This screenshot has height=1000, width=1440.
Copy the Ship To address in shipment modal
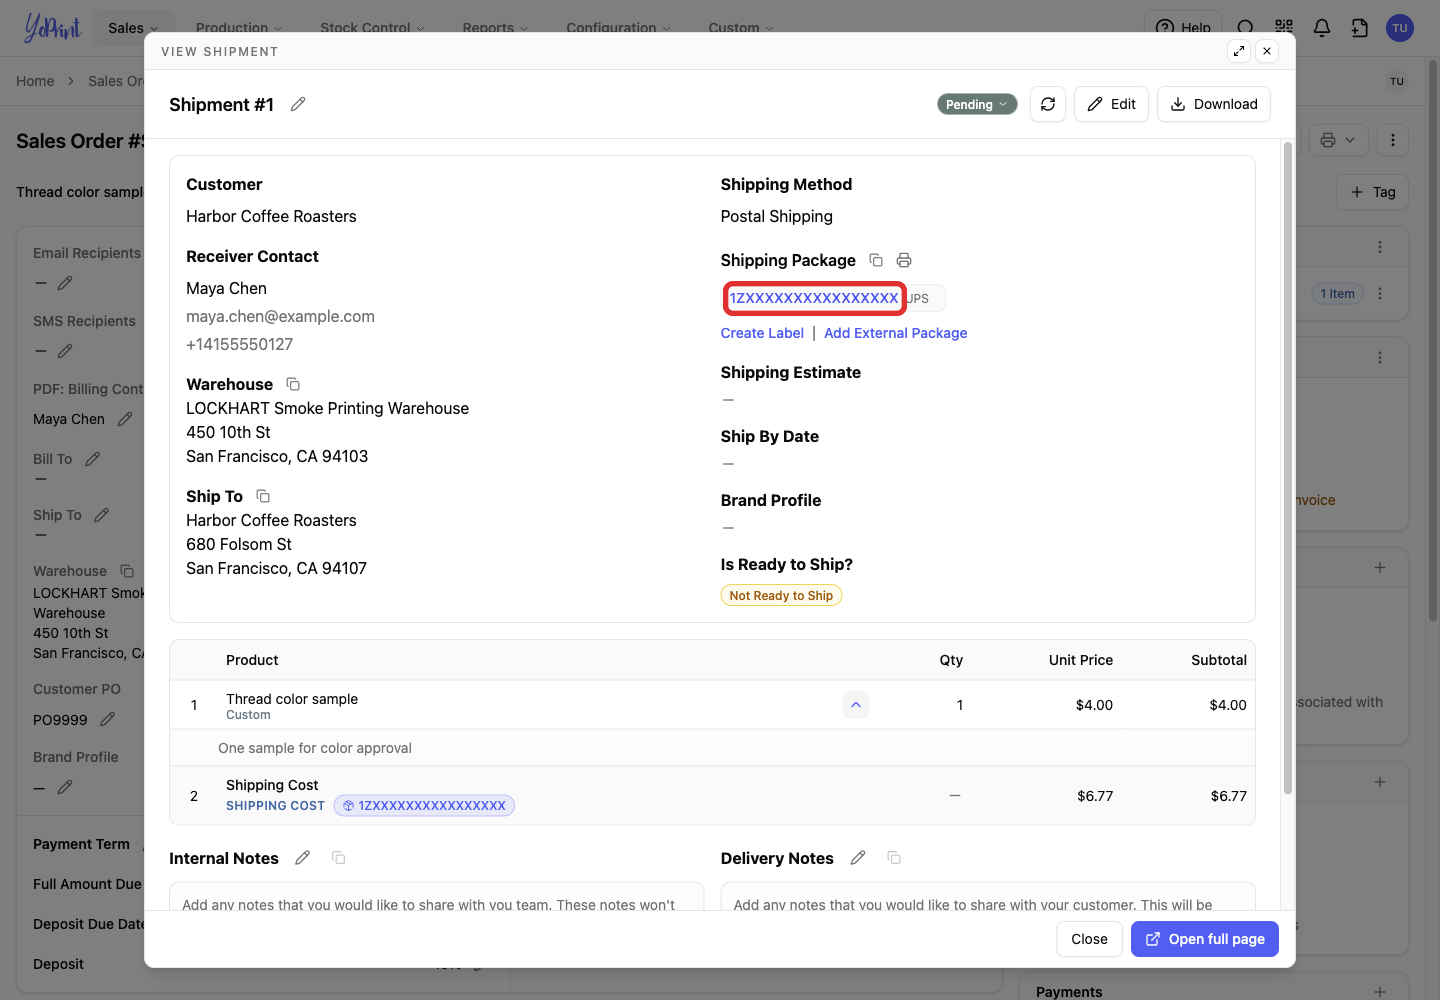[263, 496]
